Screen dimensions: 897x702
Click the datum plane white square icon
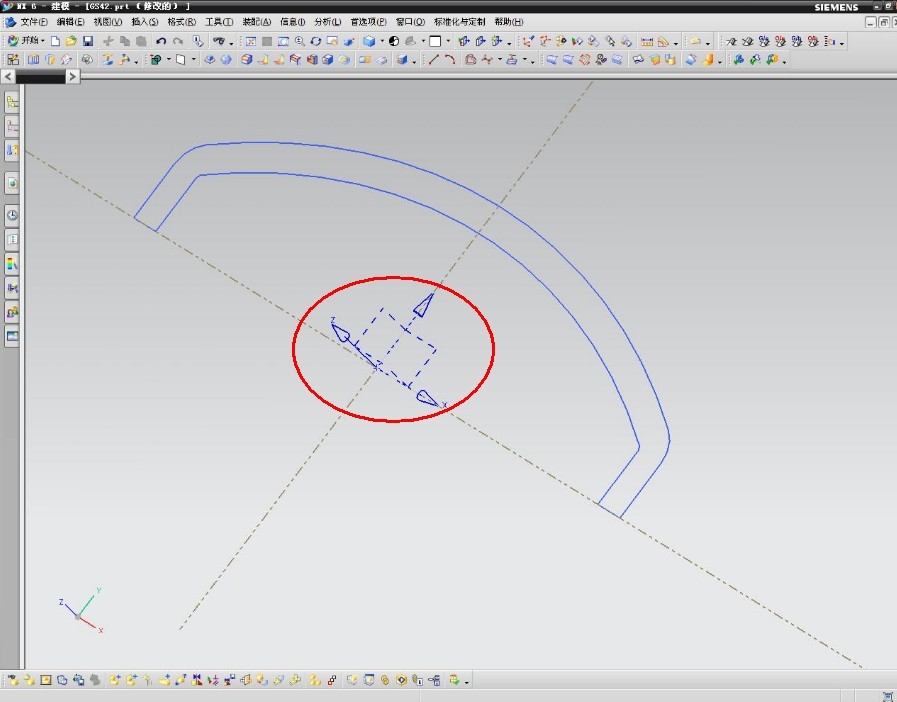point(181,60)
